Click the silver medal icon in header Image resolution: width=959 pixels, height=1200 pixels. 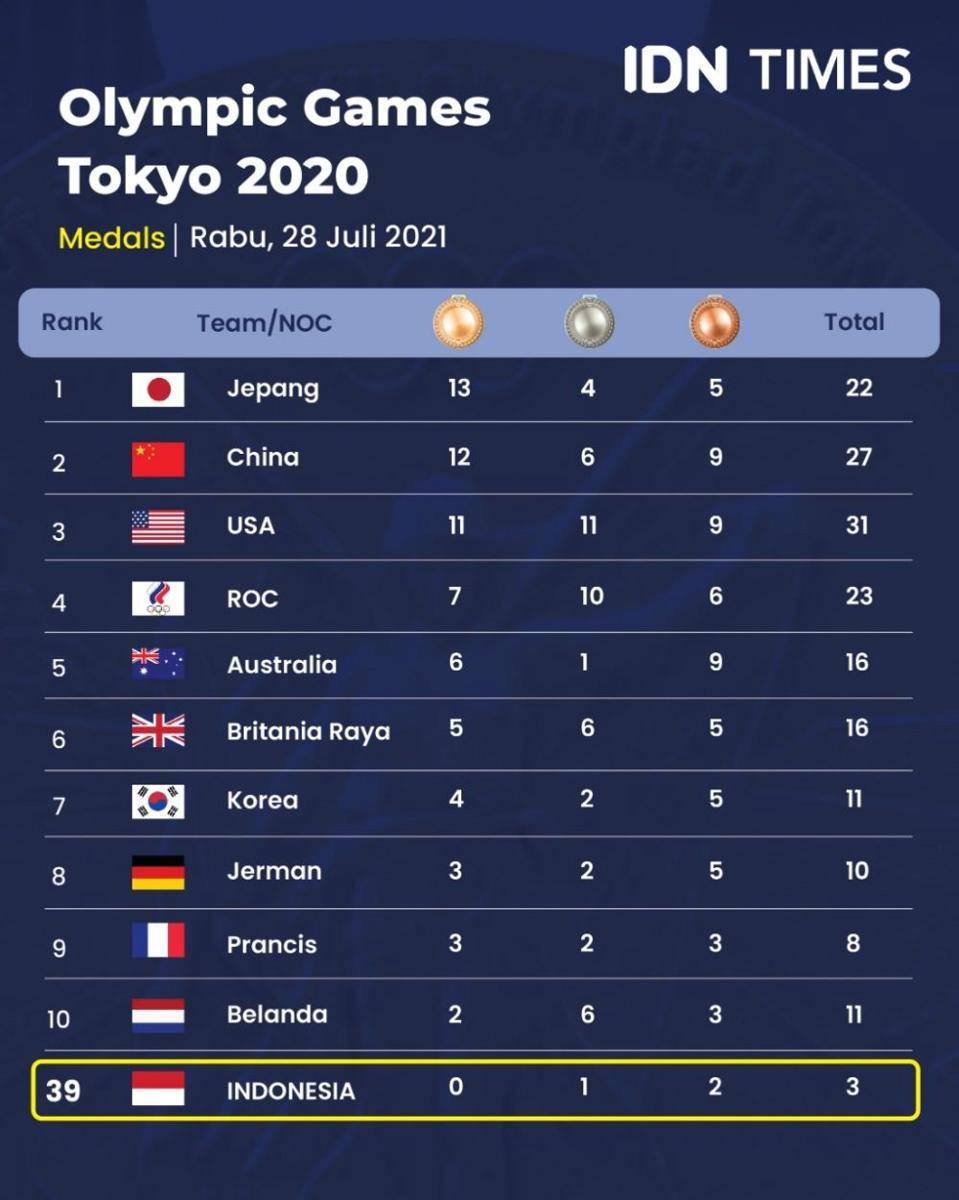[x=589, y=322]
